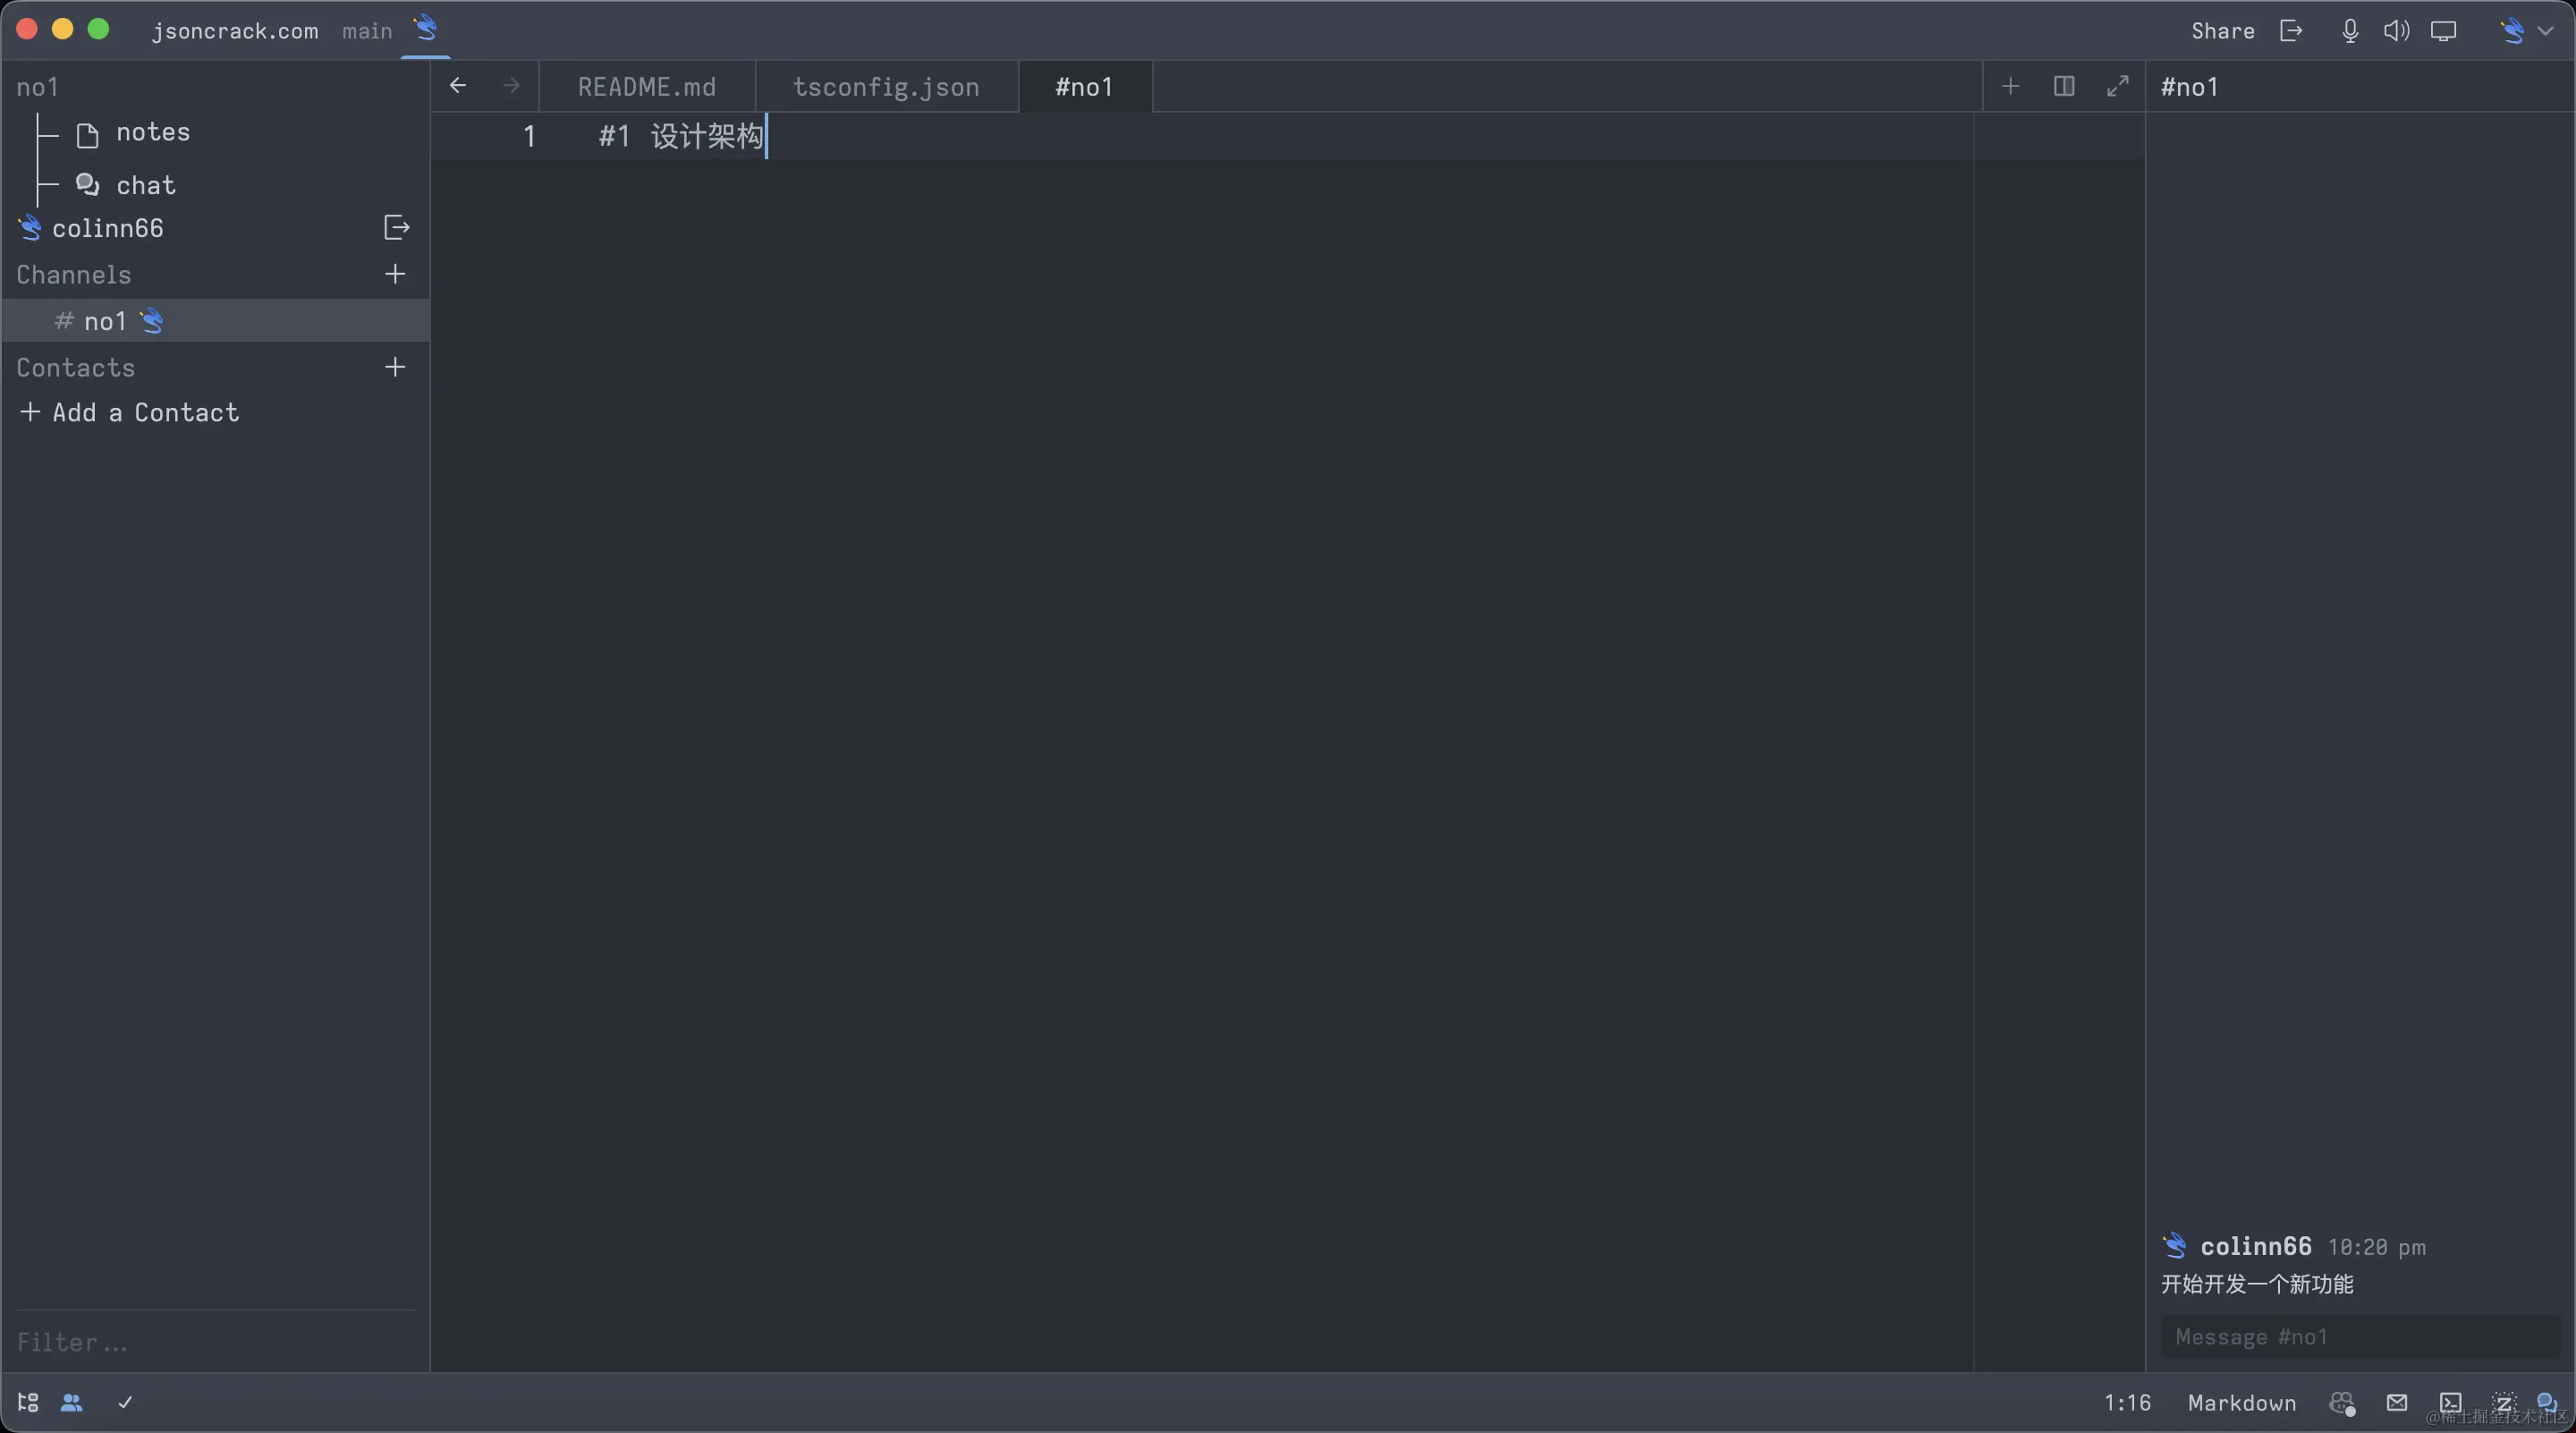This screenshot has height=1433, width=2576.
Task: Toggle project panel in status bar
Action: pos(28,1402)
